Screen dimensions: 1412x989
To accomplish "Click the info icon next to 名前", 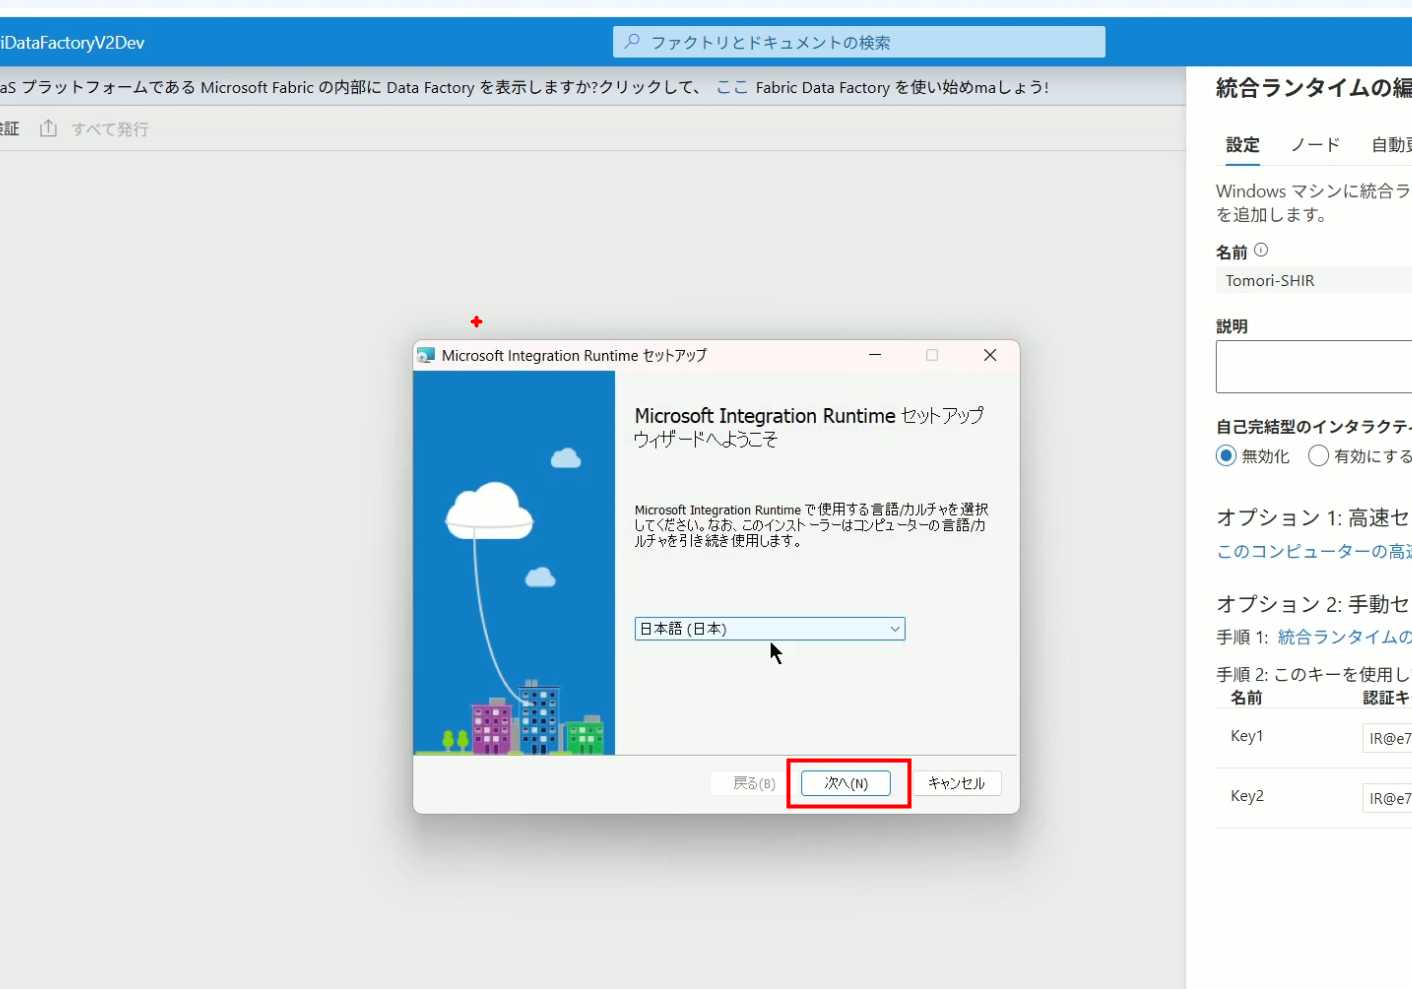I will pos(1261,250).
